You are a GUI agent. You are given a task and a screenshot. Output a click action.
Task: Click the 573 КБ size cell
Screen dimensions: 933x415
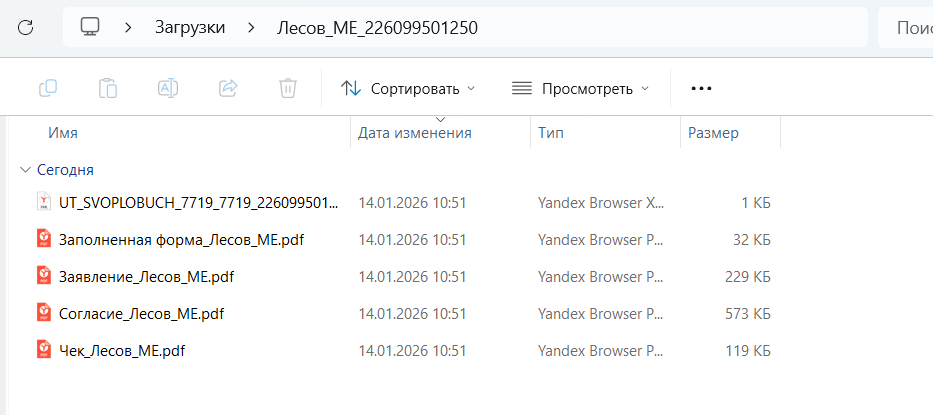(748, 313)
